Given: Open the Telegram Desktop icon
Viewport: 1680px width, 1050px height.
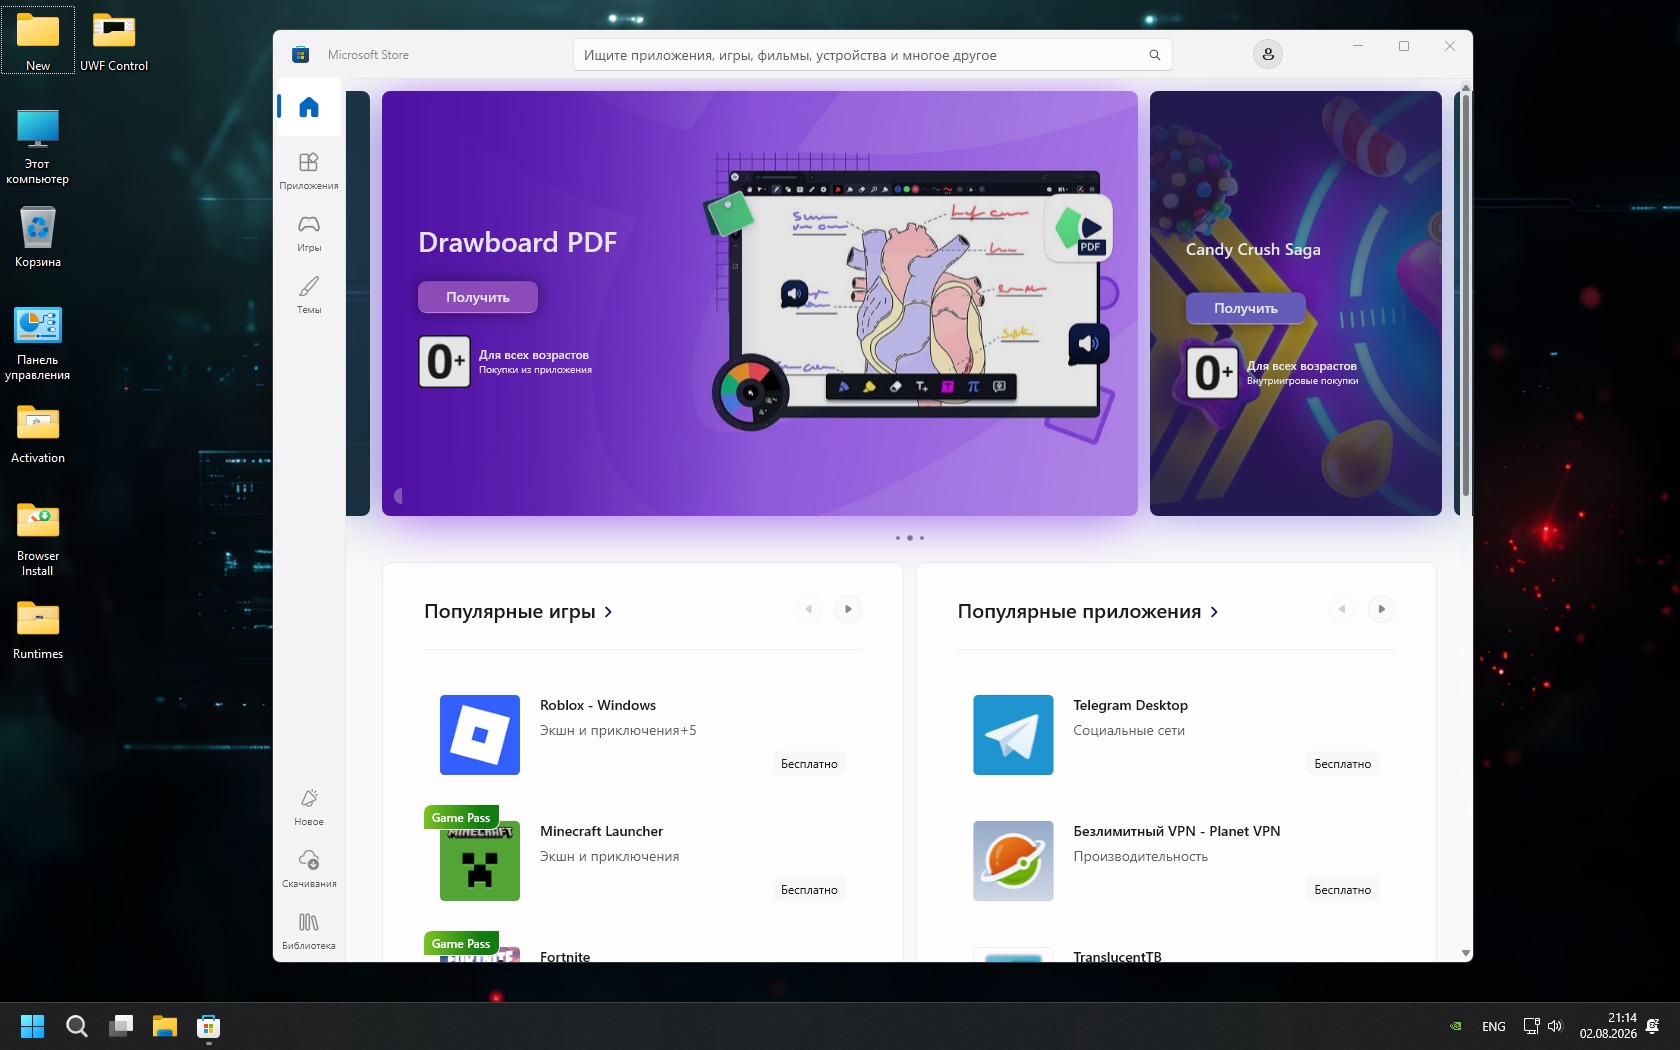Looking at the screenshot, I should point(1013,735).
